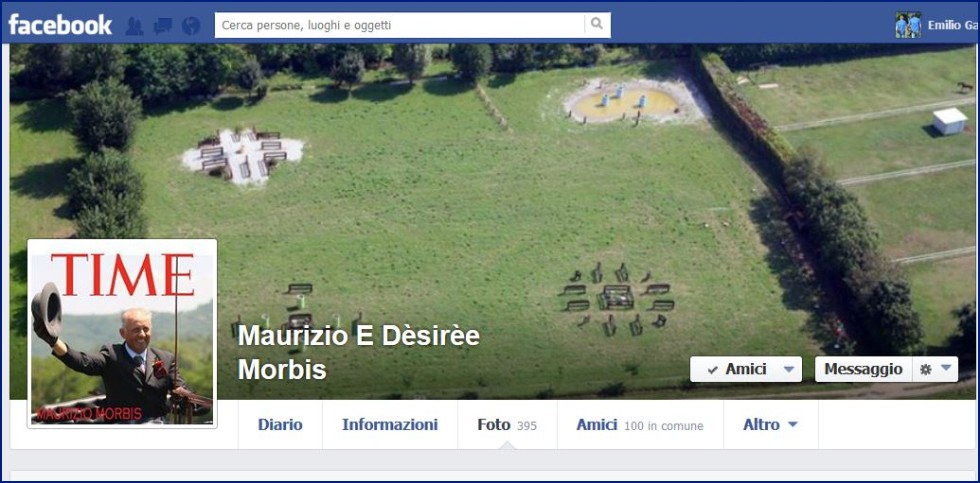Expand the Amici button dropdown arrow
The image size is (980, 483).
[789, 369]
